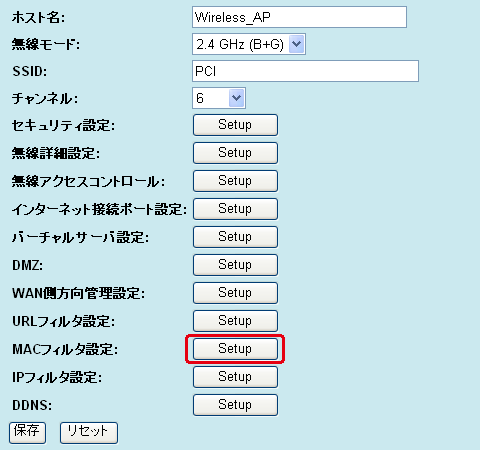Screen dimensions: 480x450
Task: Open インターネット接続ポート設定 Setup button
Action: [235, 209]
